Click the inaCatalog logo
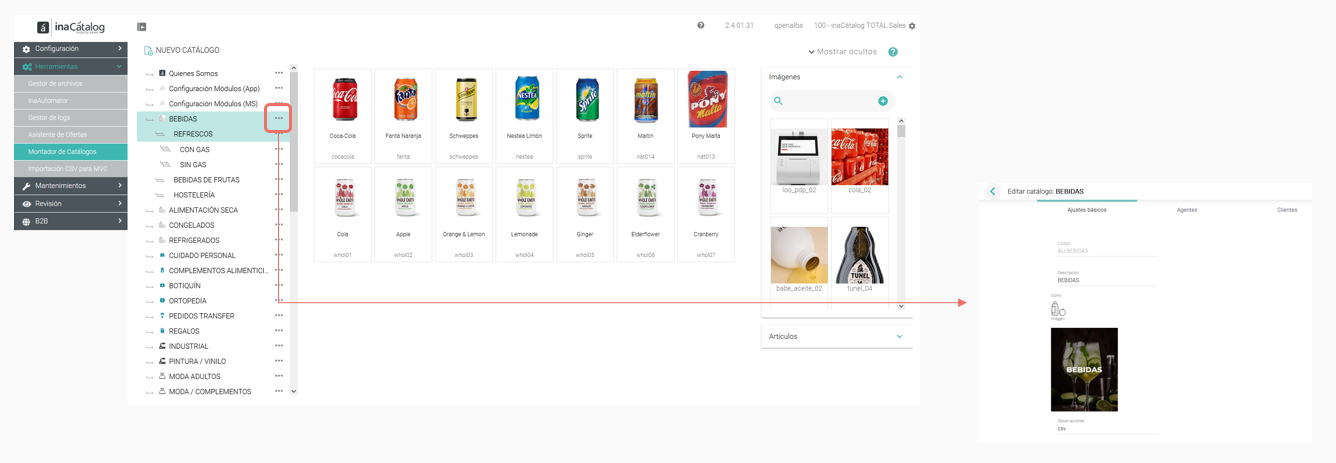The width and height of the screenshot is (1336, 463). (71, 27)
